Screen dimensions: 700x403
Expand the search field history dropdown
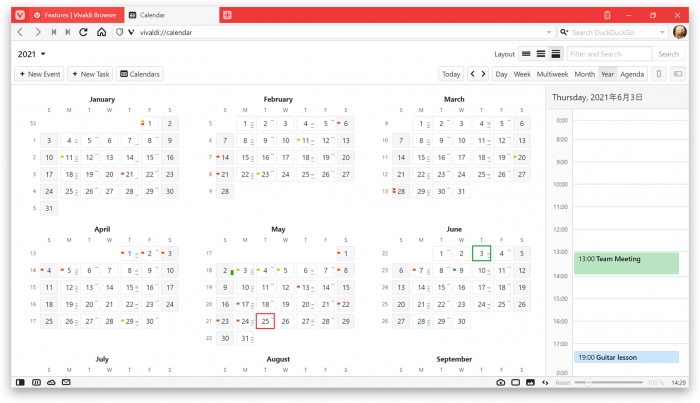(662, 32)
